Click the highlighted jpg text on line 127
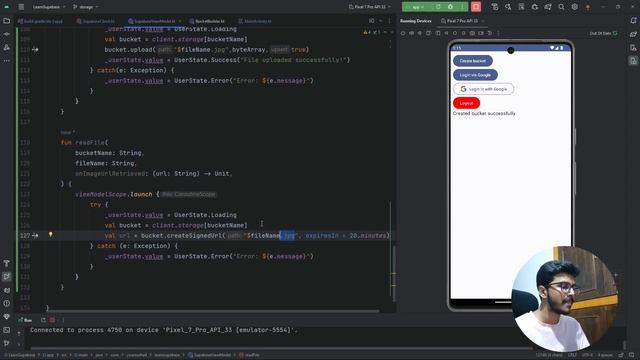 [289, 236]
